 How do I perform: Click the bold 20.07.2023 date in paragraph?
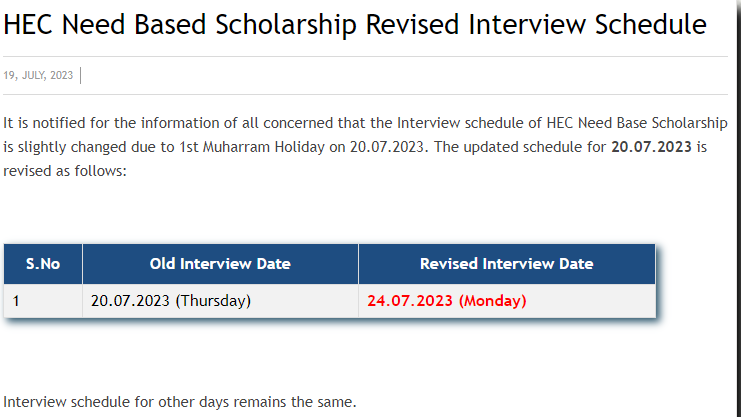pos(651,147)
